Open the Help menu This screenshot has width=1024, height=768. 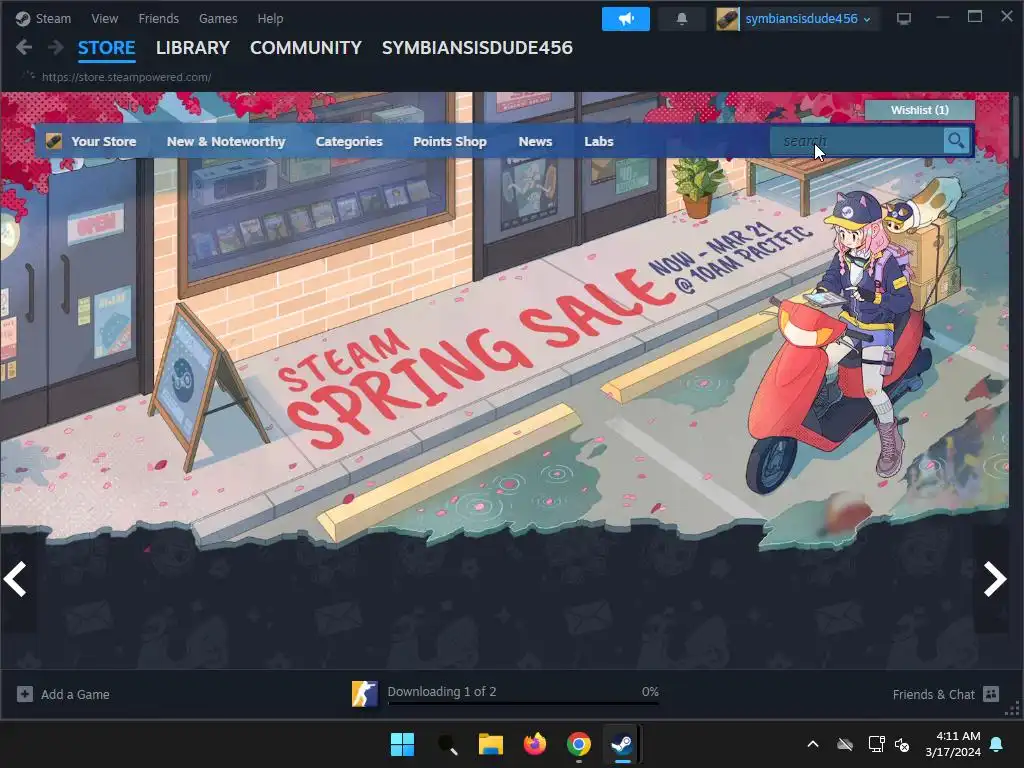click(x=270, y=18)
